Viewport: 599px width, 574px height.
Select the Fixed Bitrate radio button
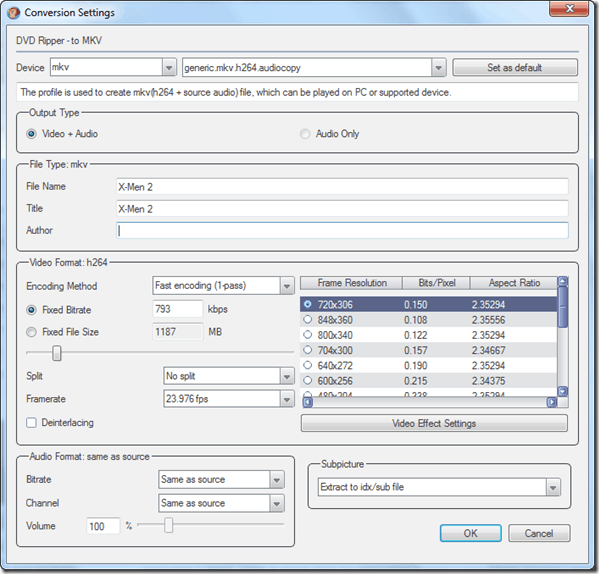31,310
